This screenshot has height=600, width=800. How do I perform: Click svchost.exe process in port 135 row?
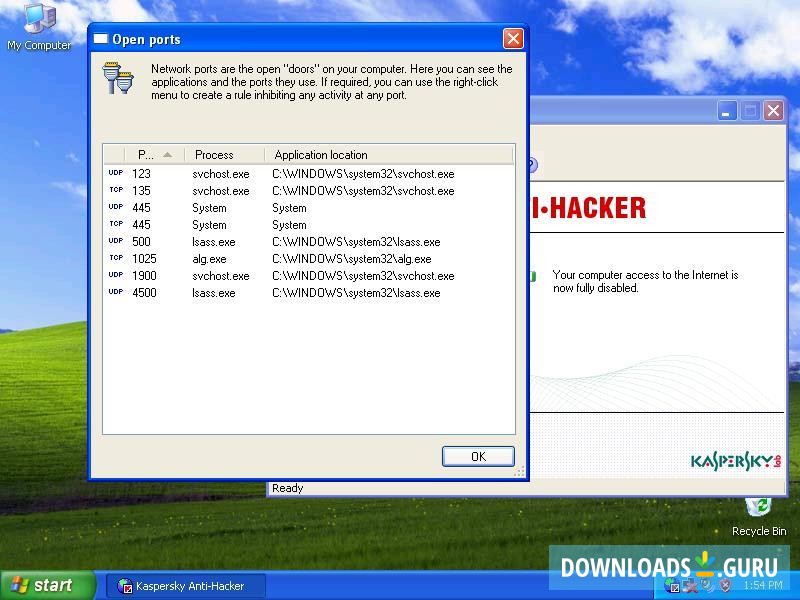click(x=221, y=191)
